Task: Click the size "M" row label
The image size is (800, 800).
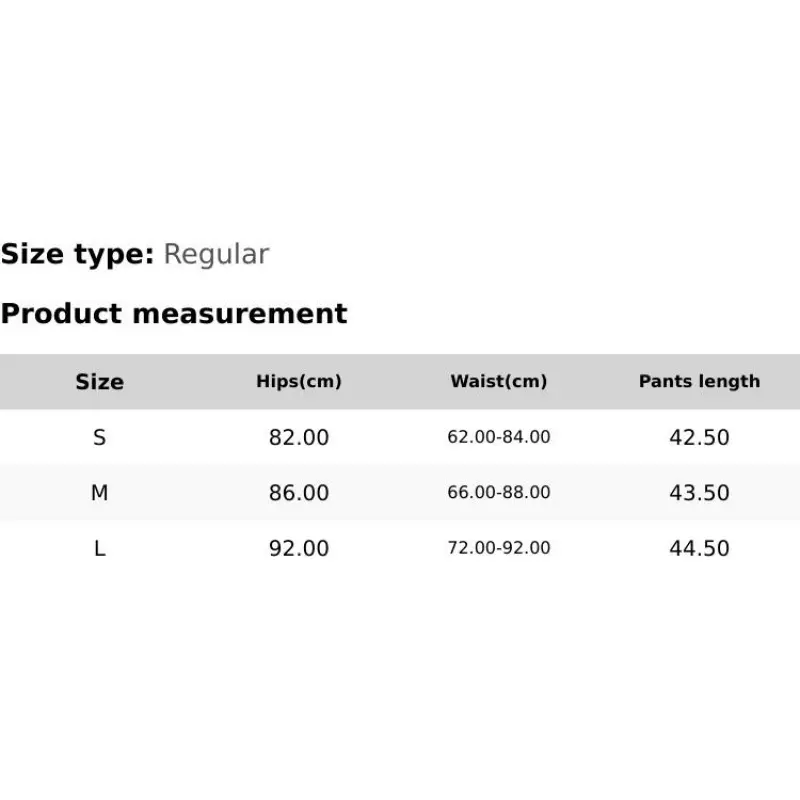Action: point(99,493)
